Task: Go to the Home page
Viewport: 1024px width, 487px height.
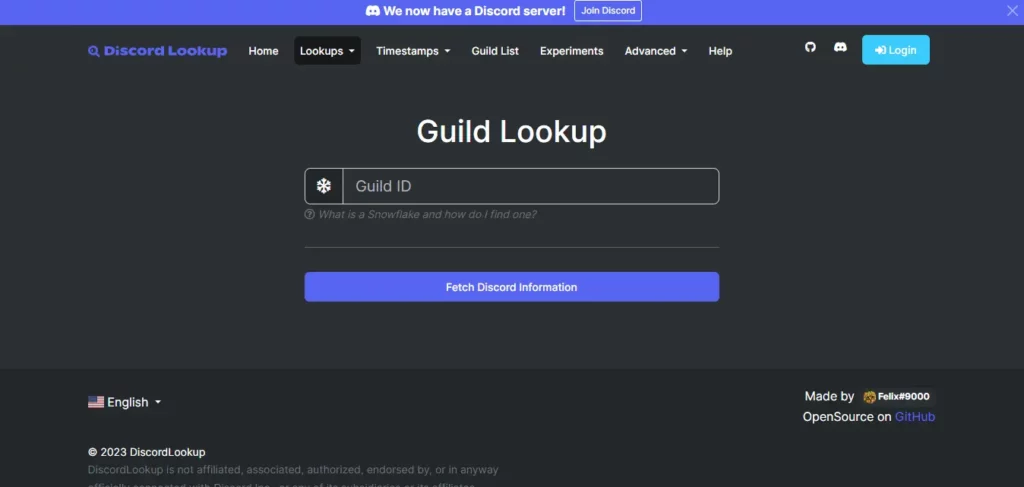Action: (263, 51)
